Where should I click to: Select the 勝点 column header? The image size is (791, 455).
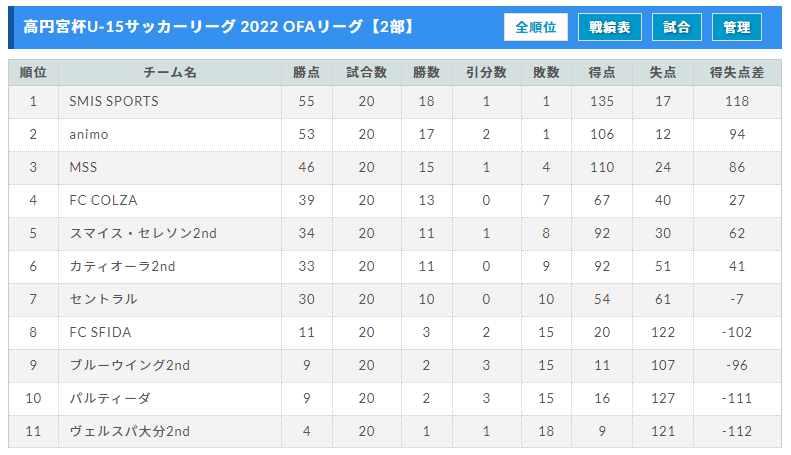[x=307, y=73]
